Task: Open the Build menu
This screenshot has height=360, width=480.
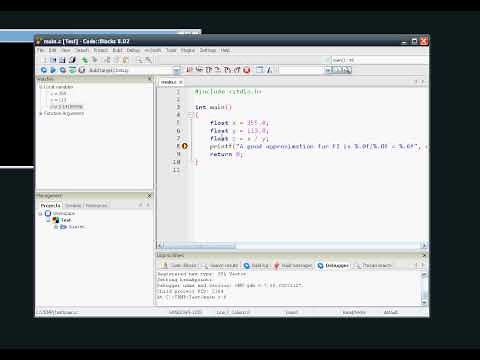Action: (x=118, y=50)
